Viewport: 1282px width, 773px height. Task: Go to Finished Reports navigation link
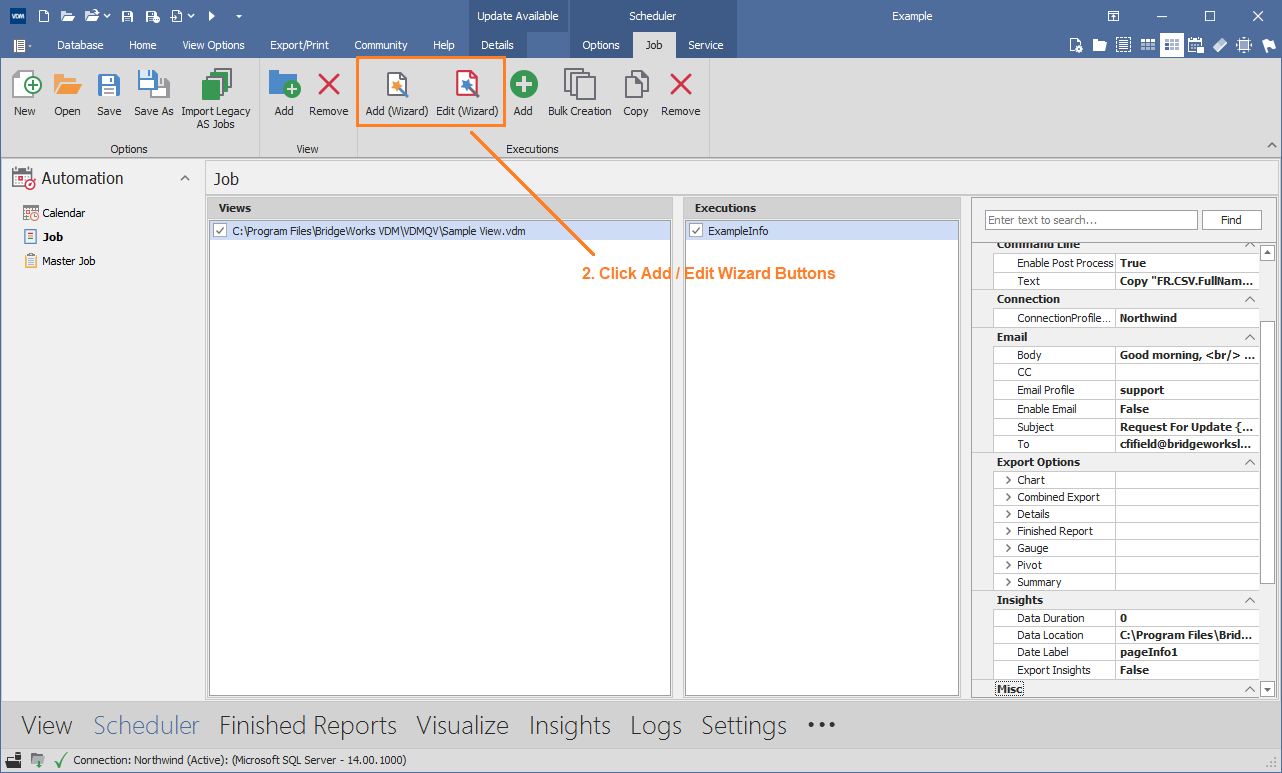click(308, 725)
